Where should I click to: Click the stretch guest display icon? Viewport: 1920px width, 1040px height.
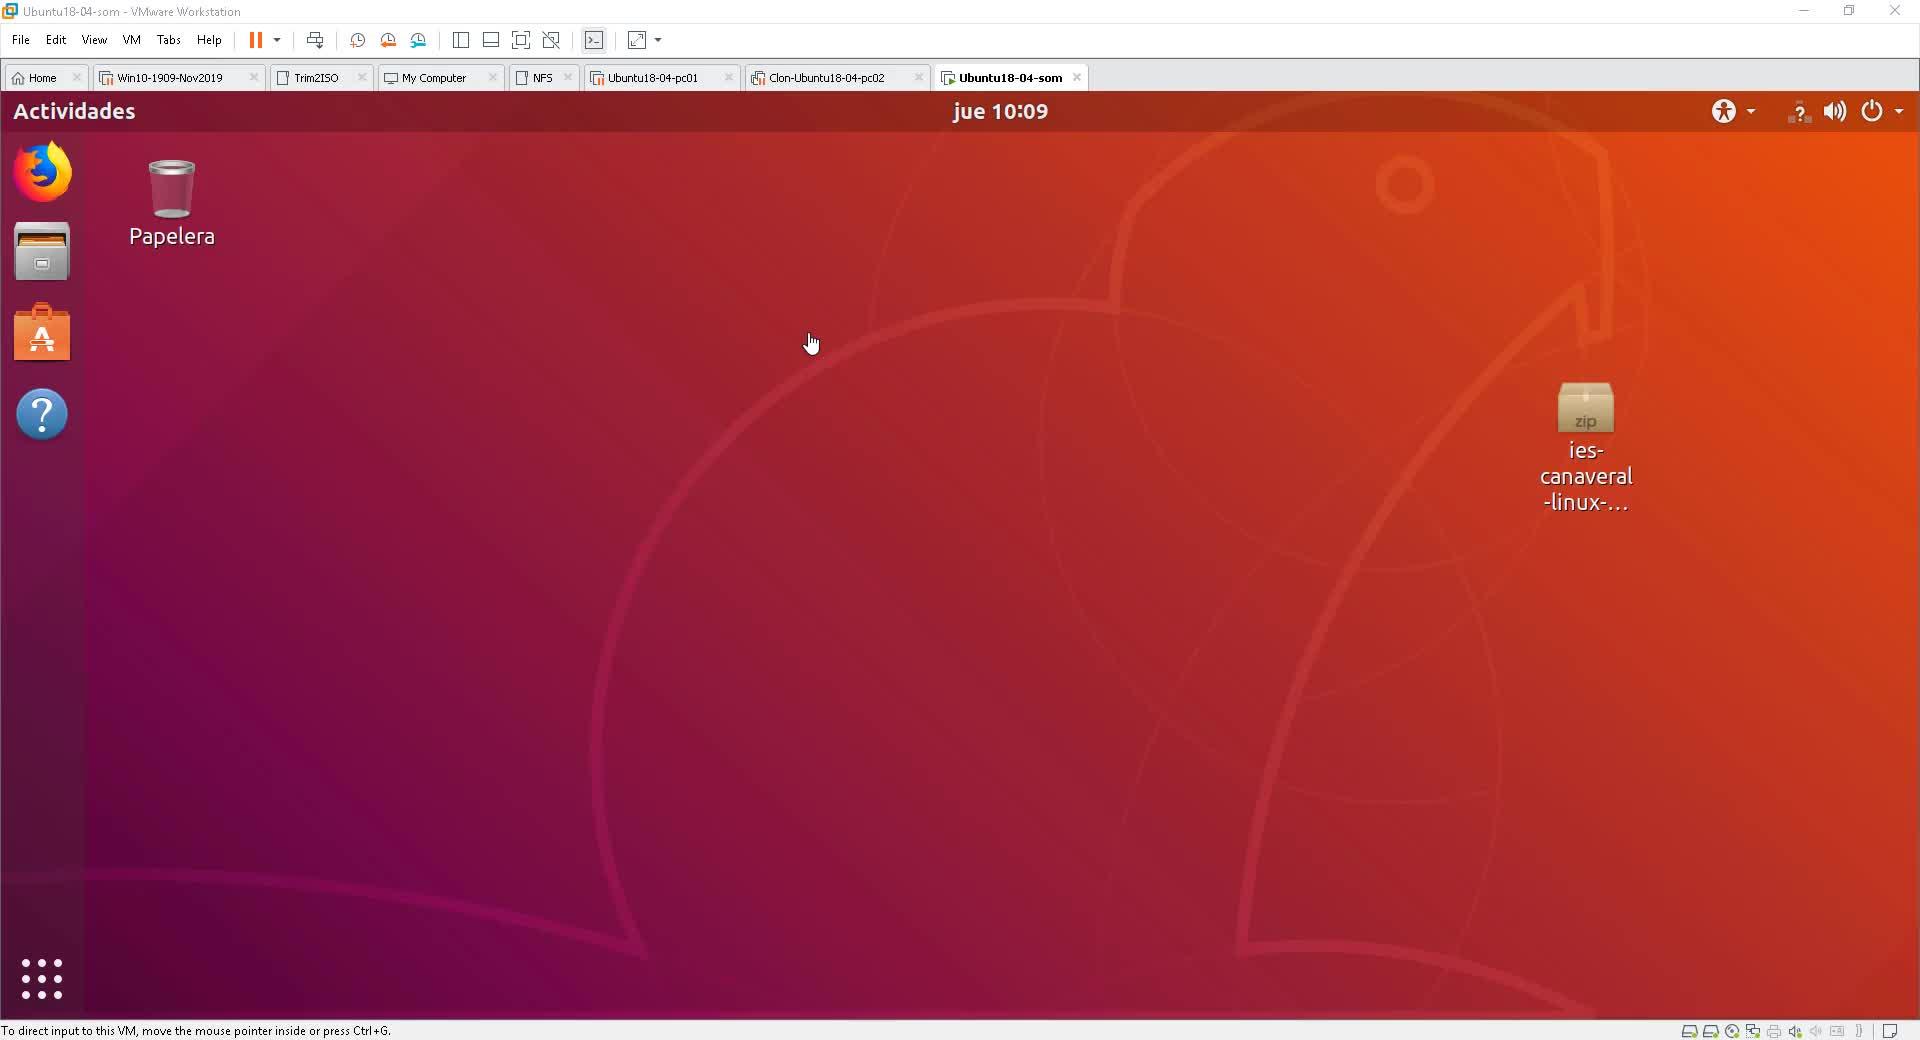click(637, 40)
